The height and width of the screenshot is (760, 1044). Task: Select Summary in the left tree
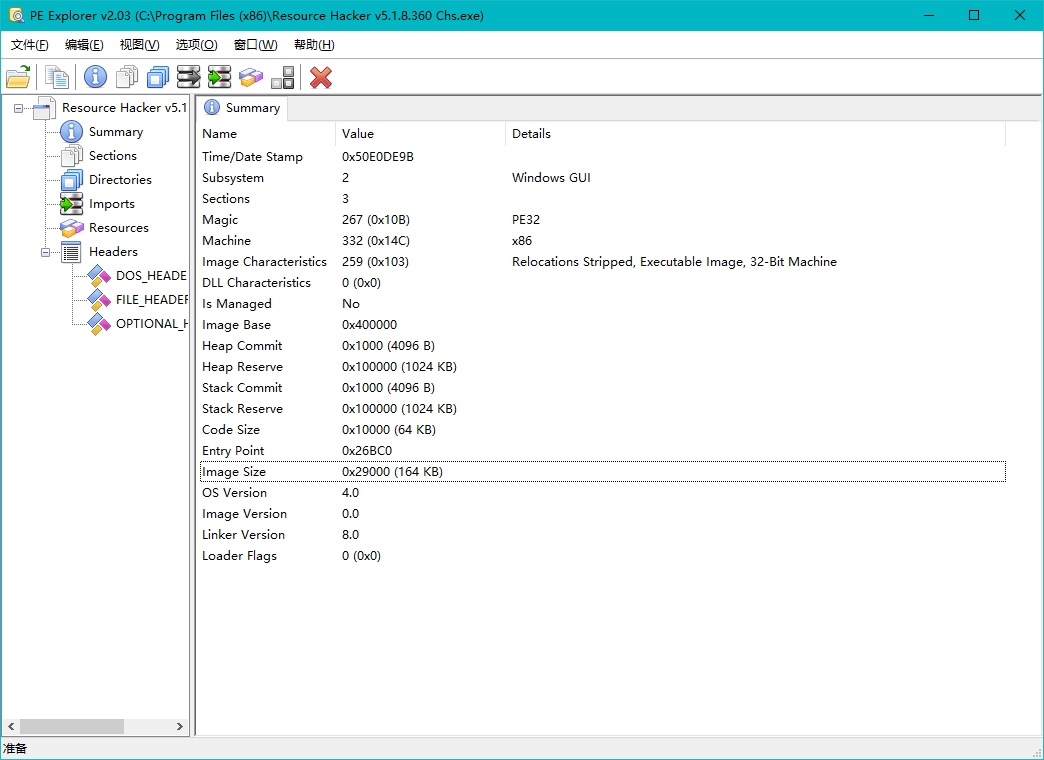click(x=115, y=132)
